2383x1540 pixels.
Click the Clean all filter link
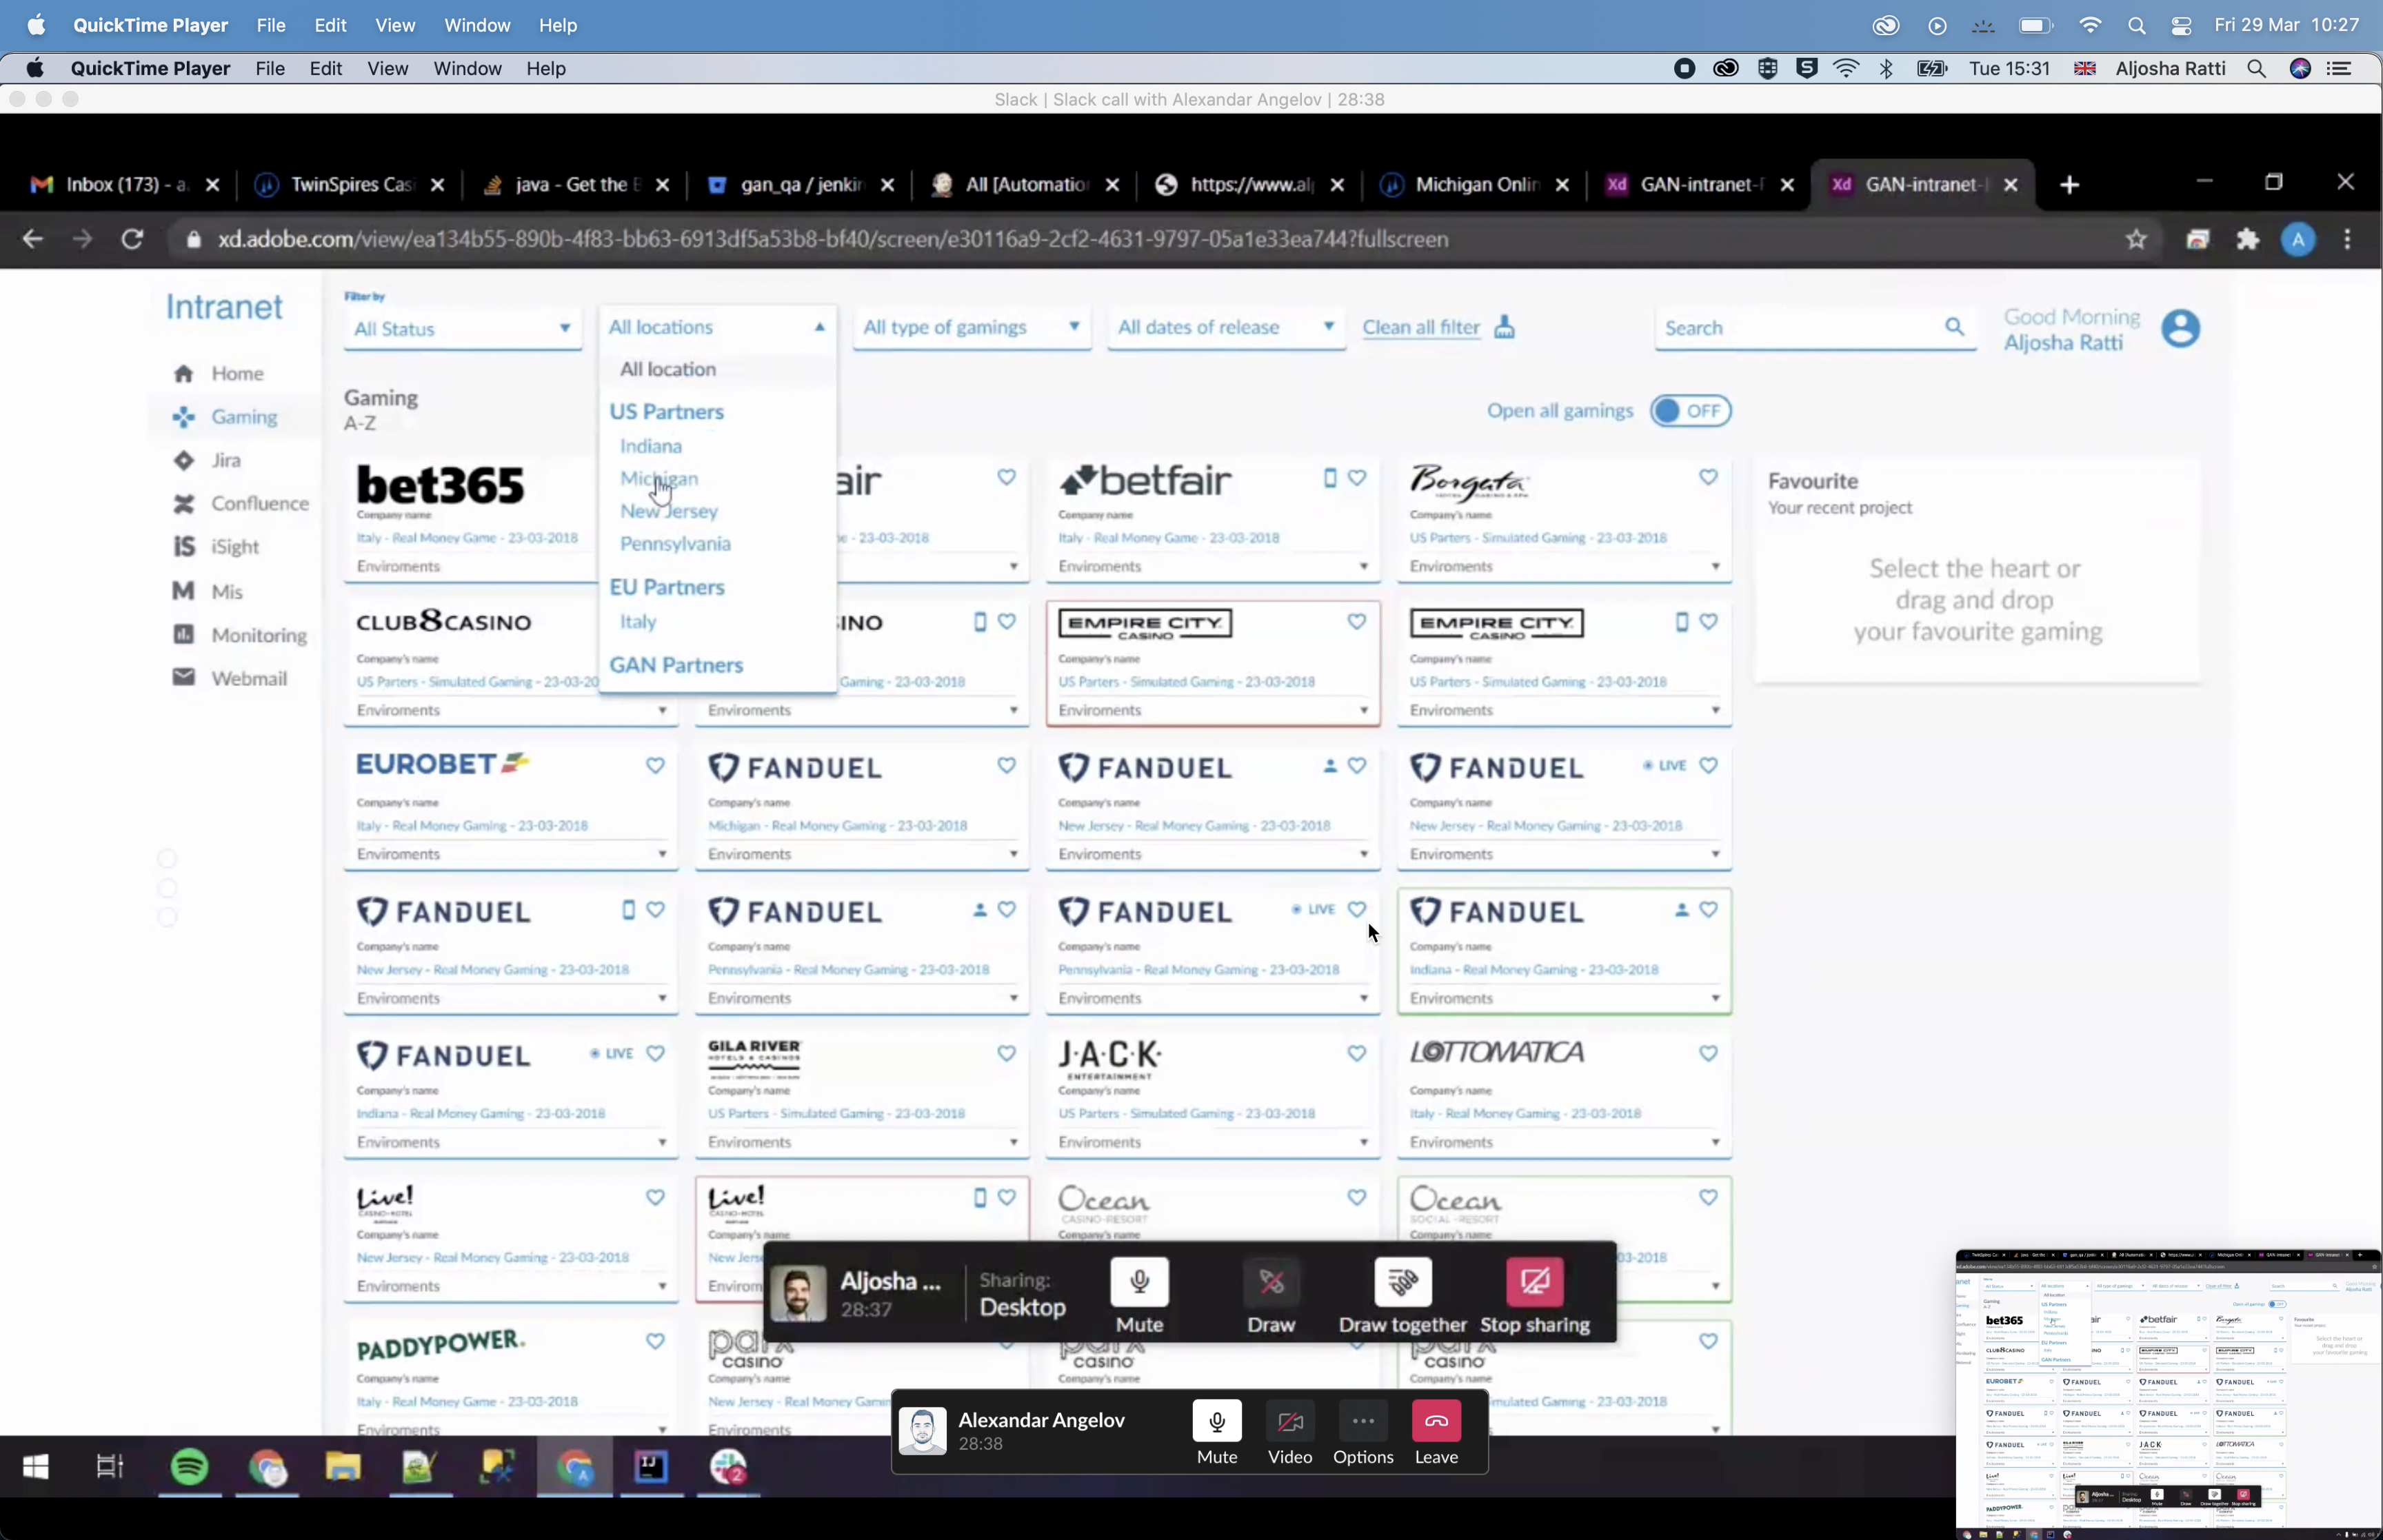(1420, 327)
